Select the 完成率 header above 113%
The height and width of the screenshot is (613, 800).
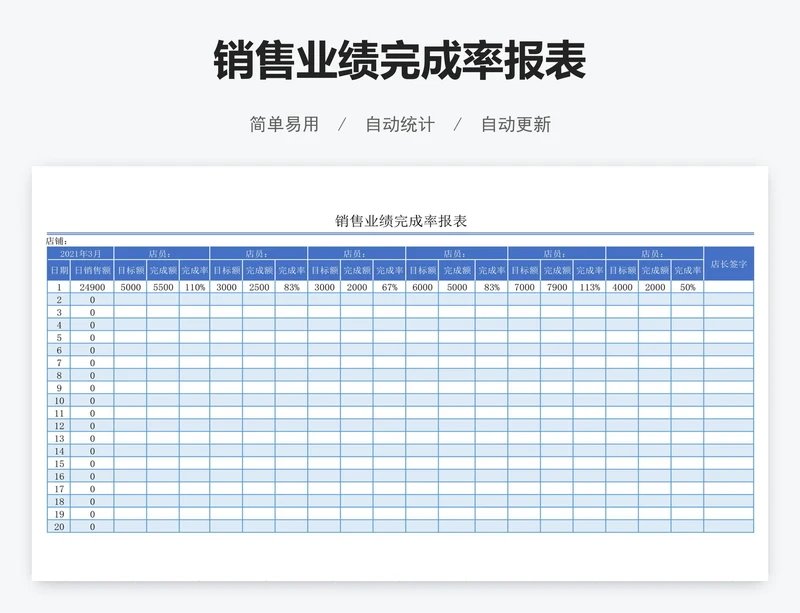[x=590, y=270]
